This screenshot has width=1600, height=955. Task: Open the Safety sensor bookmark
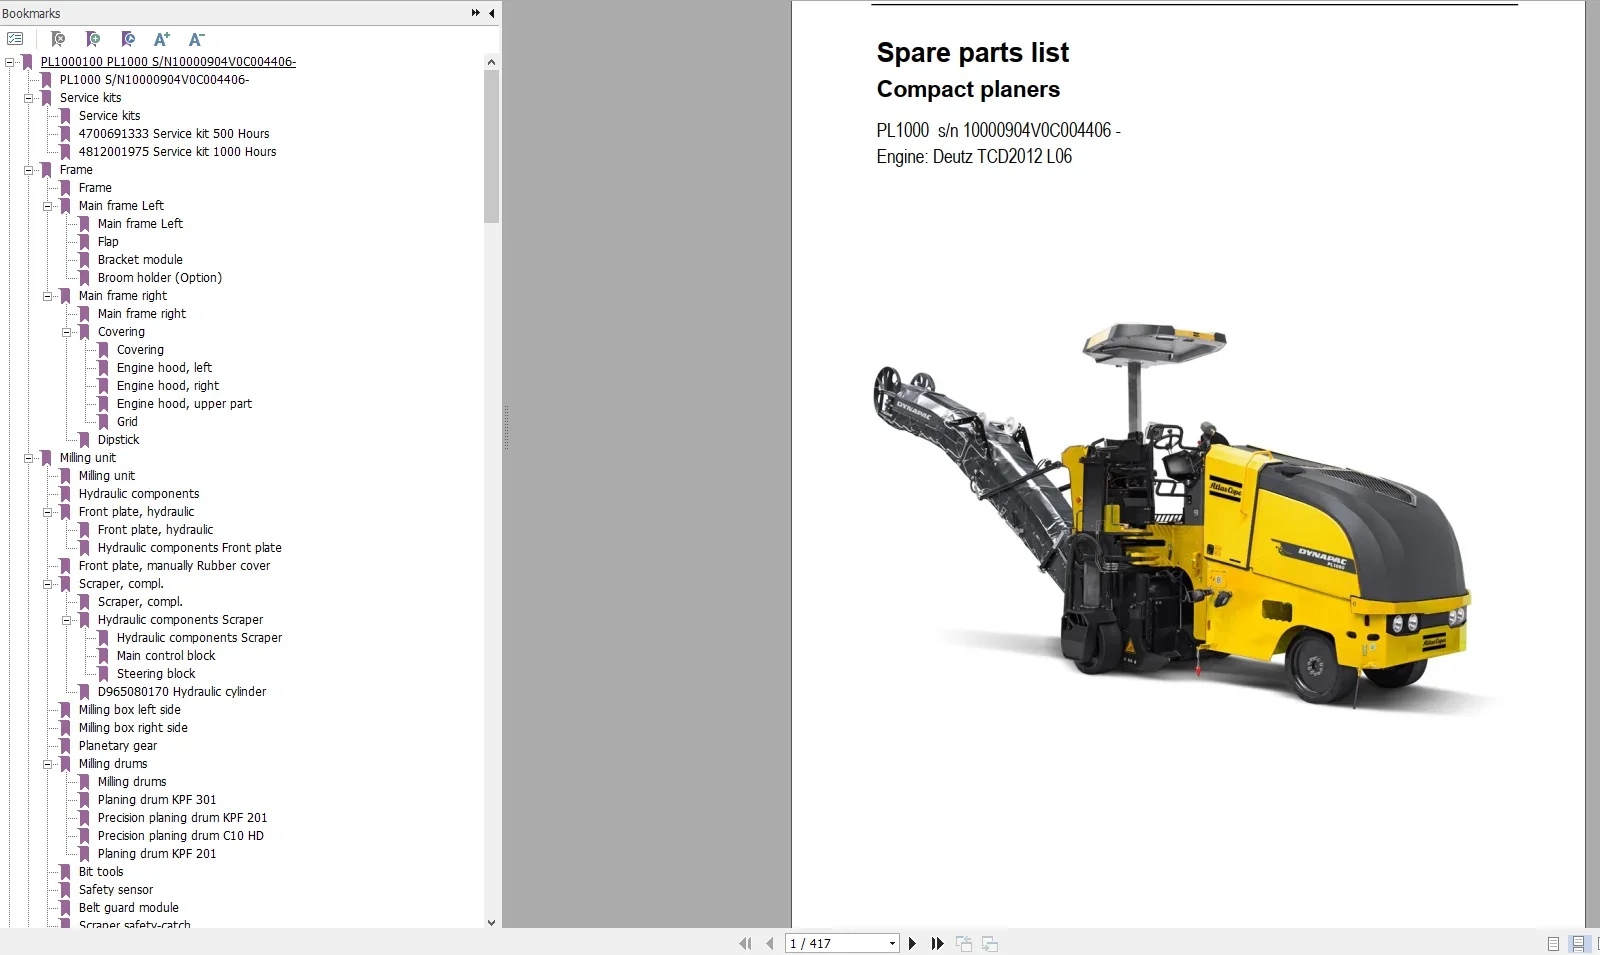click(115, 889)
